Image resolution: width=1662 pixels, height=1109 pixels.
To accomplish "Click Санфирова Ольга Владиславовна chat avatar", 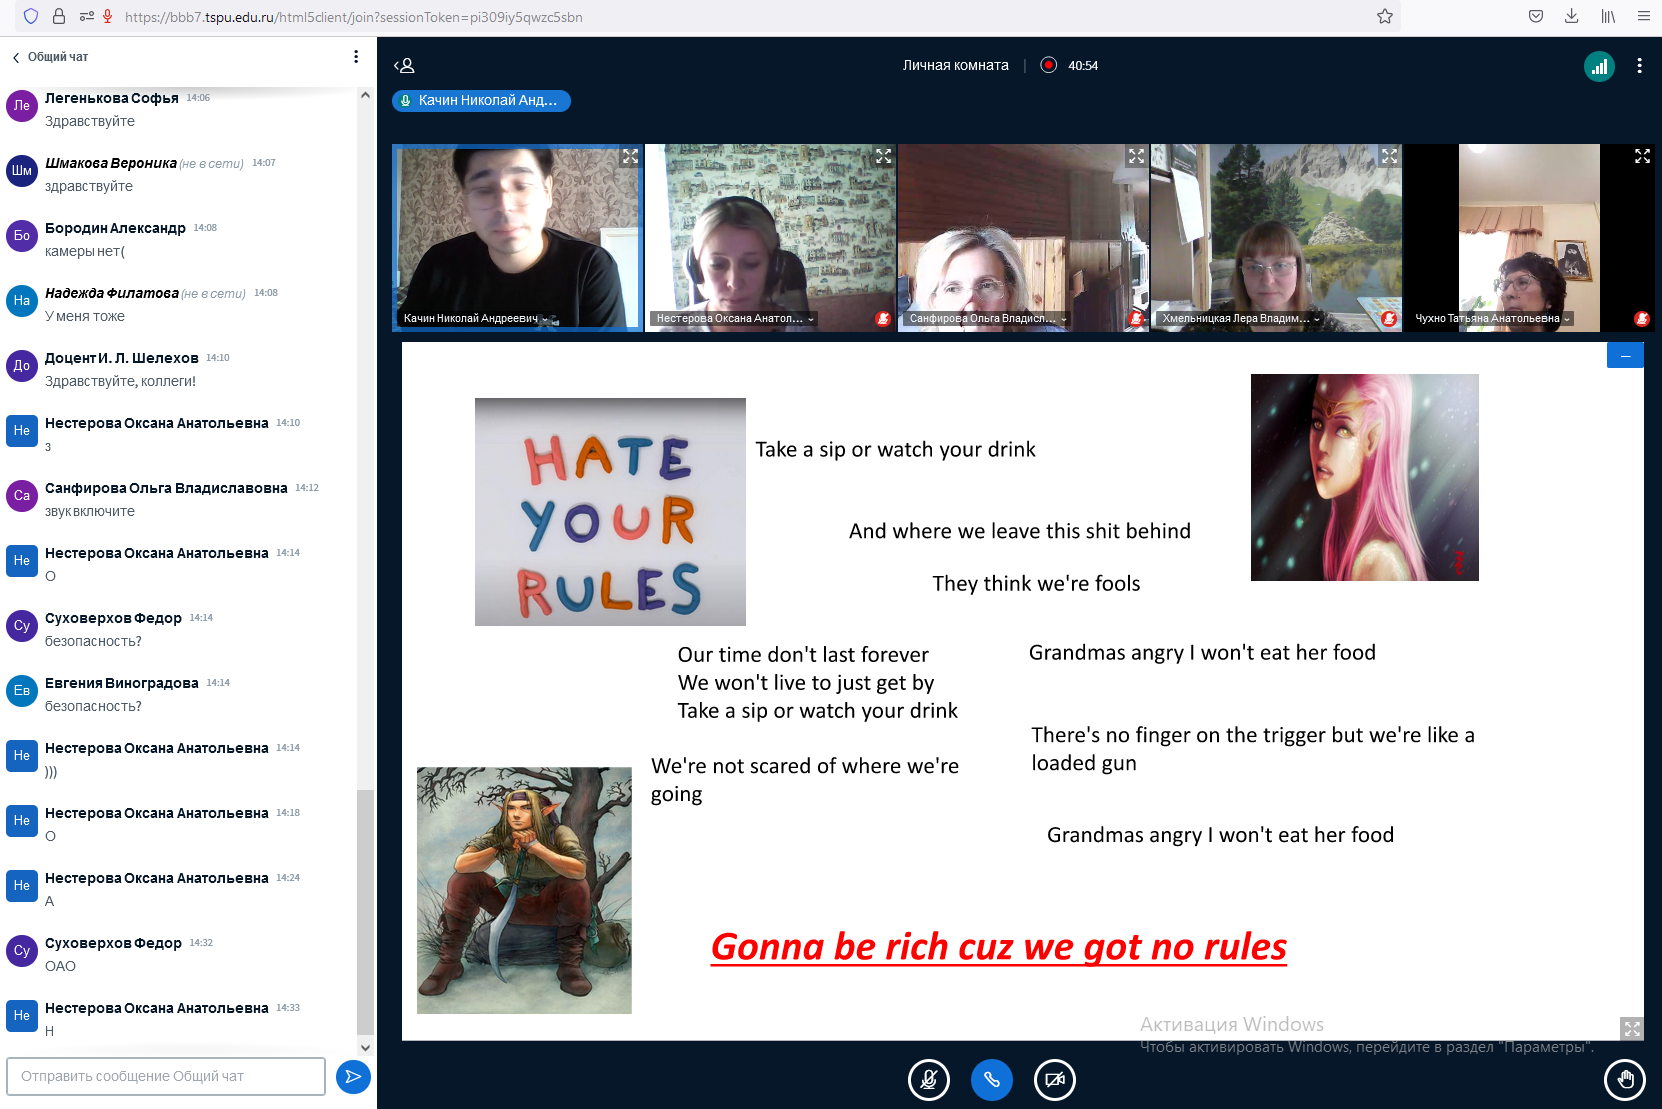I will click(22, 495).
